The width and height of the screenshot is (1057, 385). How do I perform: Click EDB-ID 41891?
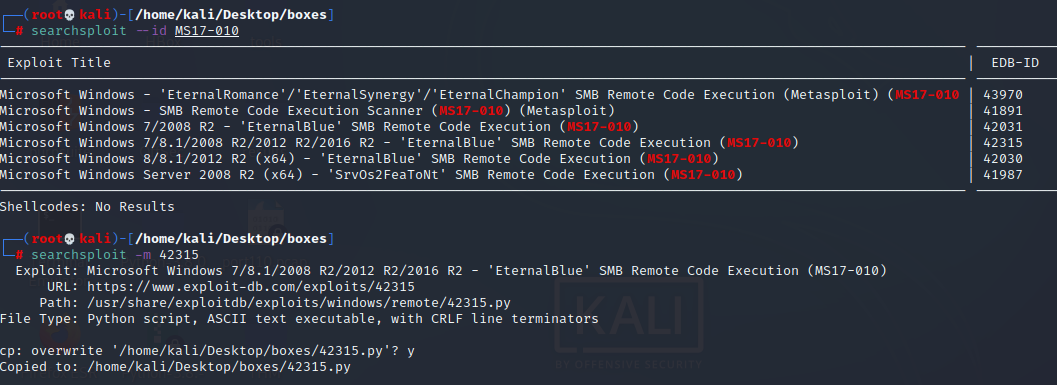[x=1003, y=111]
